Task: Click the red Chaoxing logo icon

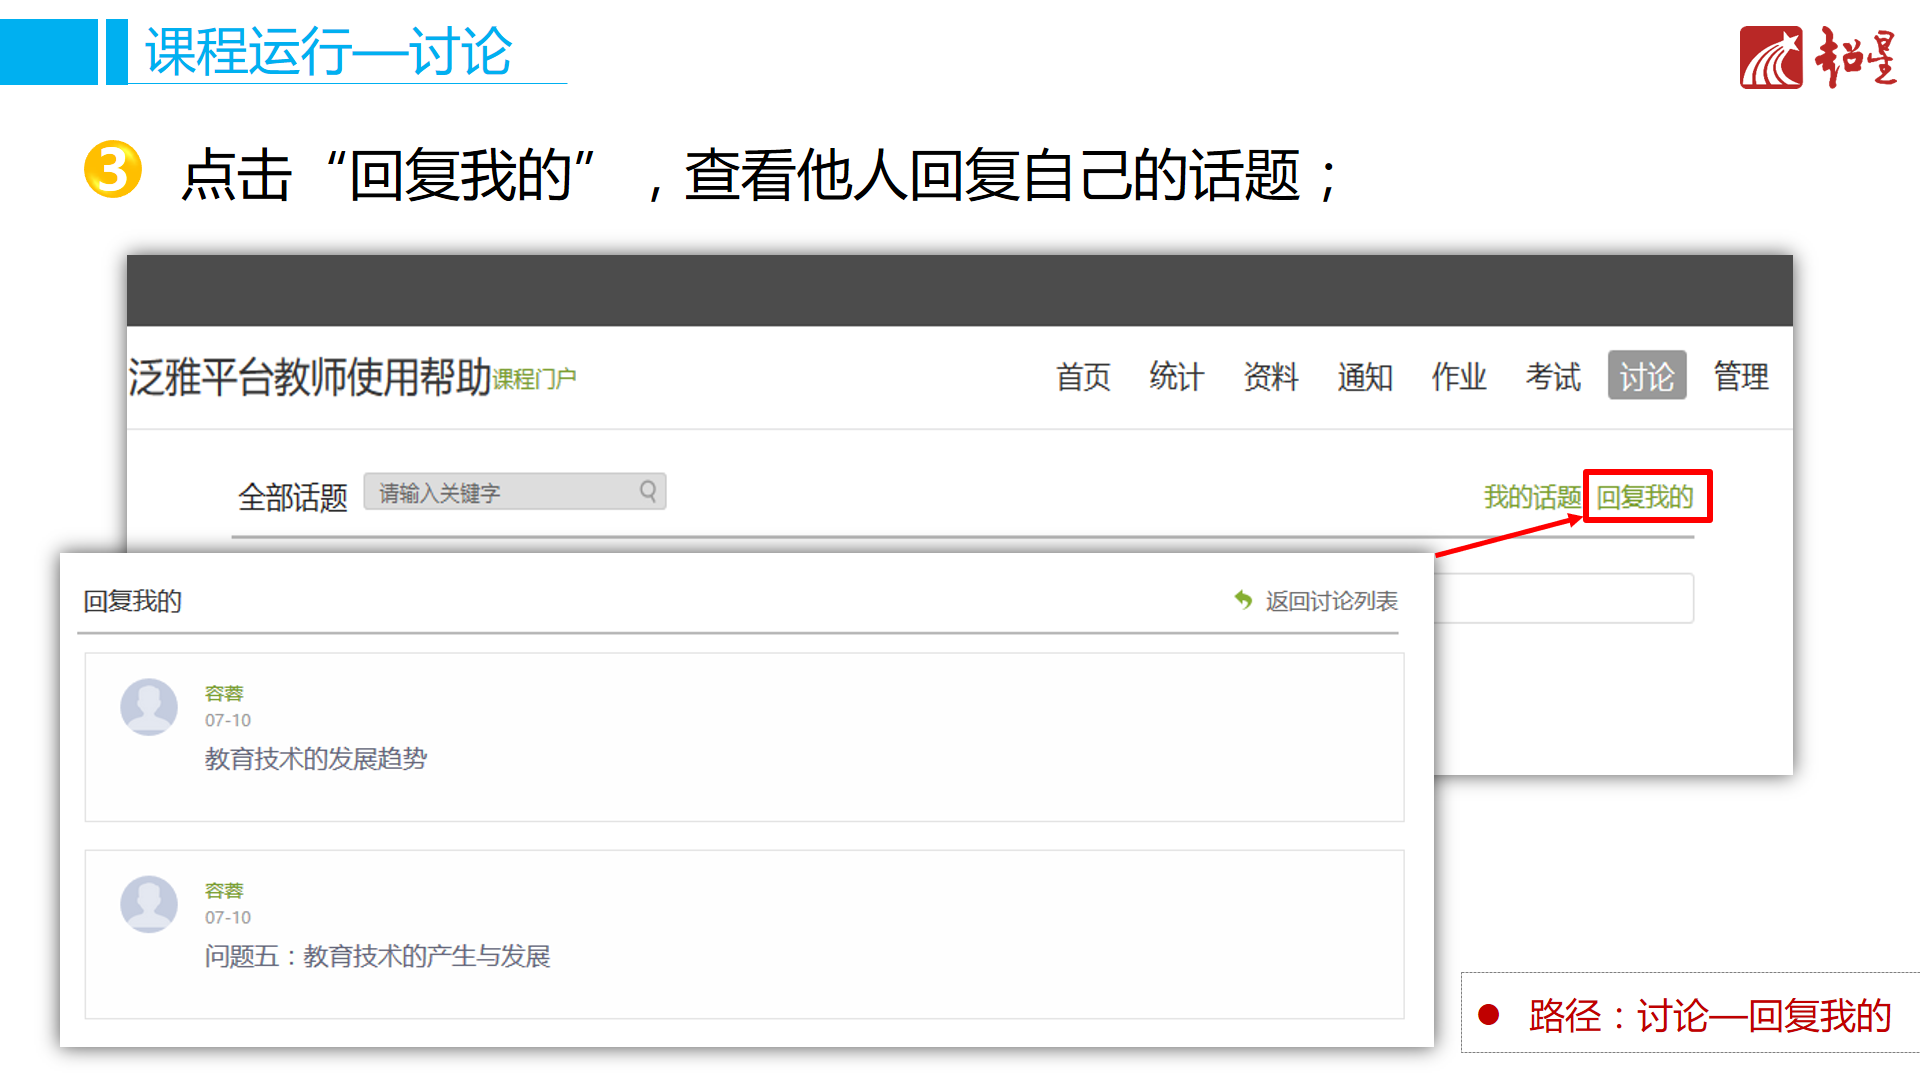Action: pyautogui.click(x=1770, y=58)
